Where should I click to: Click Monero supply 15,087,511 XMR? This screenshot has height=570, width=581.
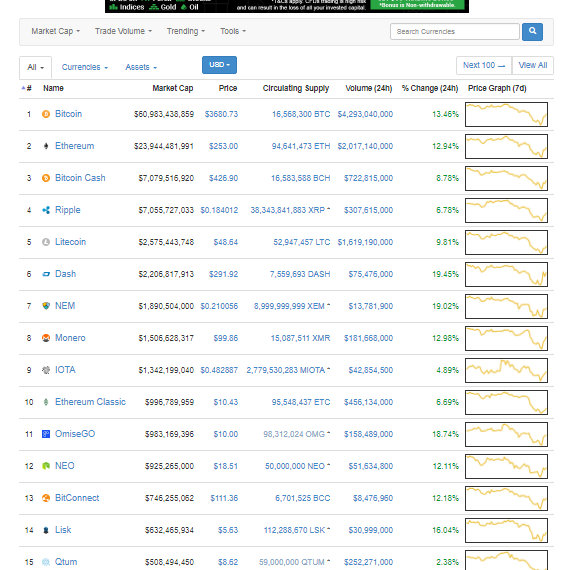[300, 338]
